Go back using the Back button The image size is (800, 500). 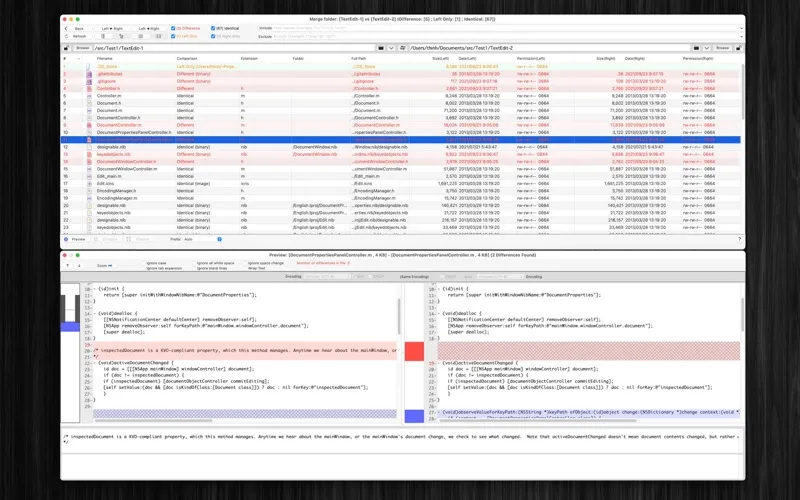point(79,29)
